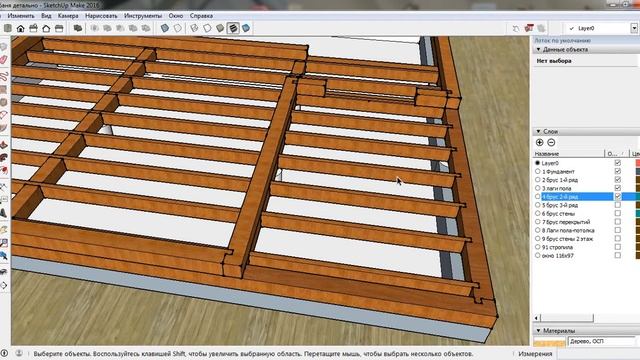The image size is (640, 360).
Task: Click the Измерения label in status bar
Action: pyautogui.click(x=535, y=354)
